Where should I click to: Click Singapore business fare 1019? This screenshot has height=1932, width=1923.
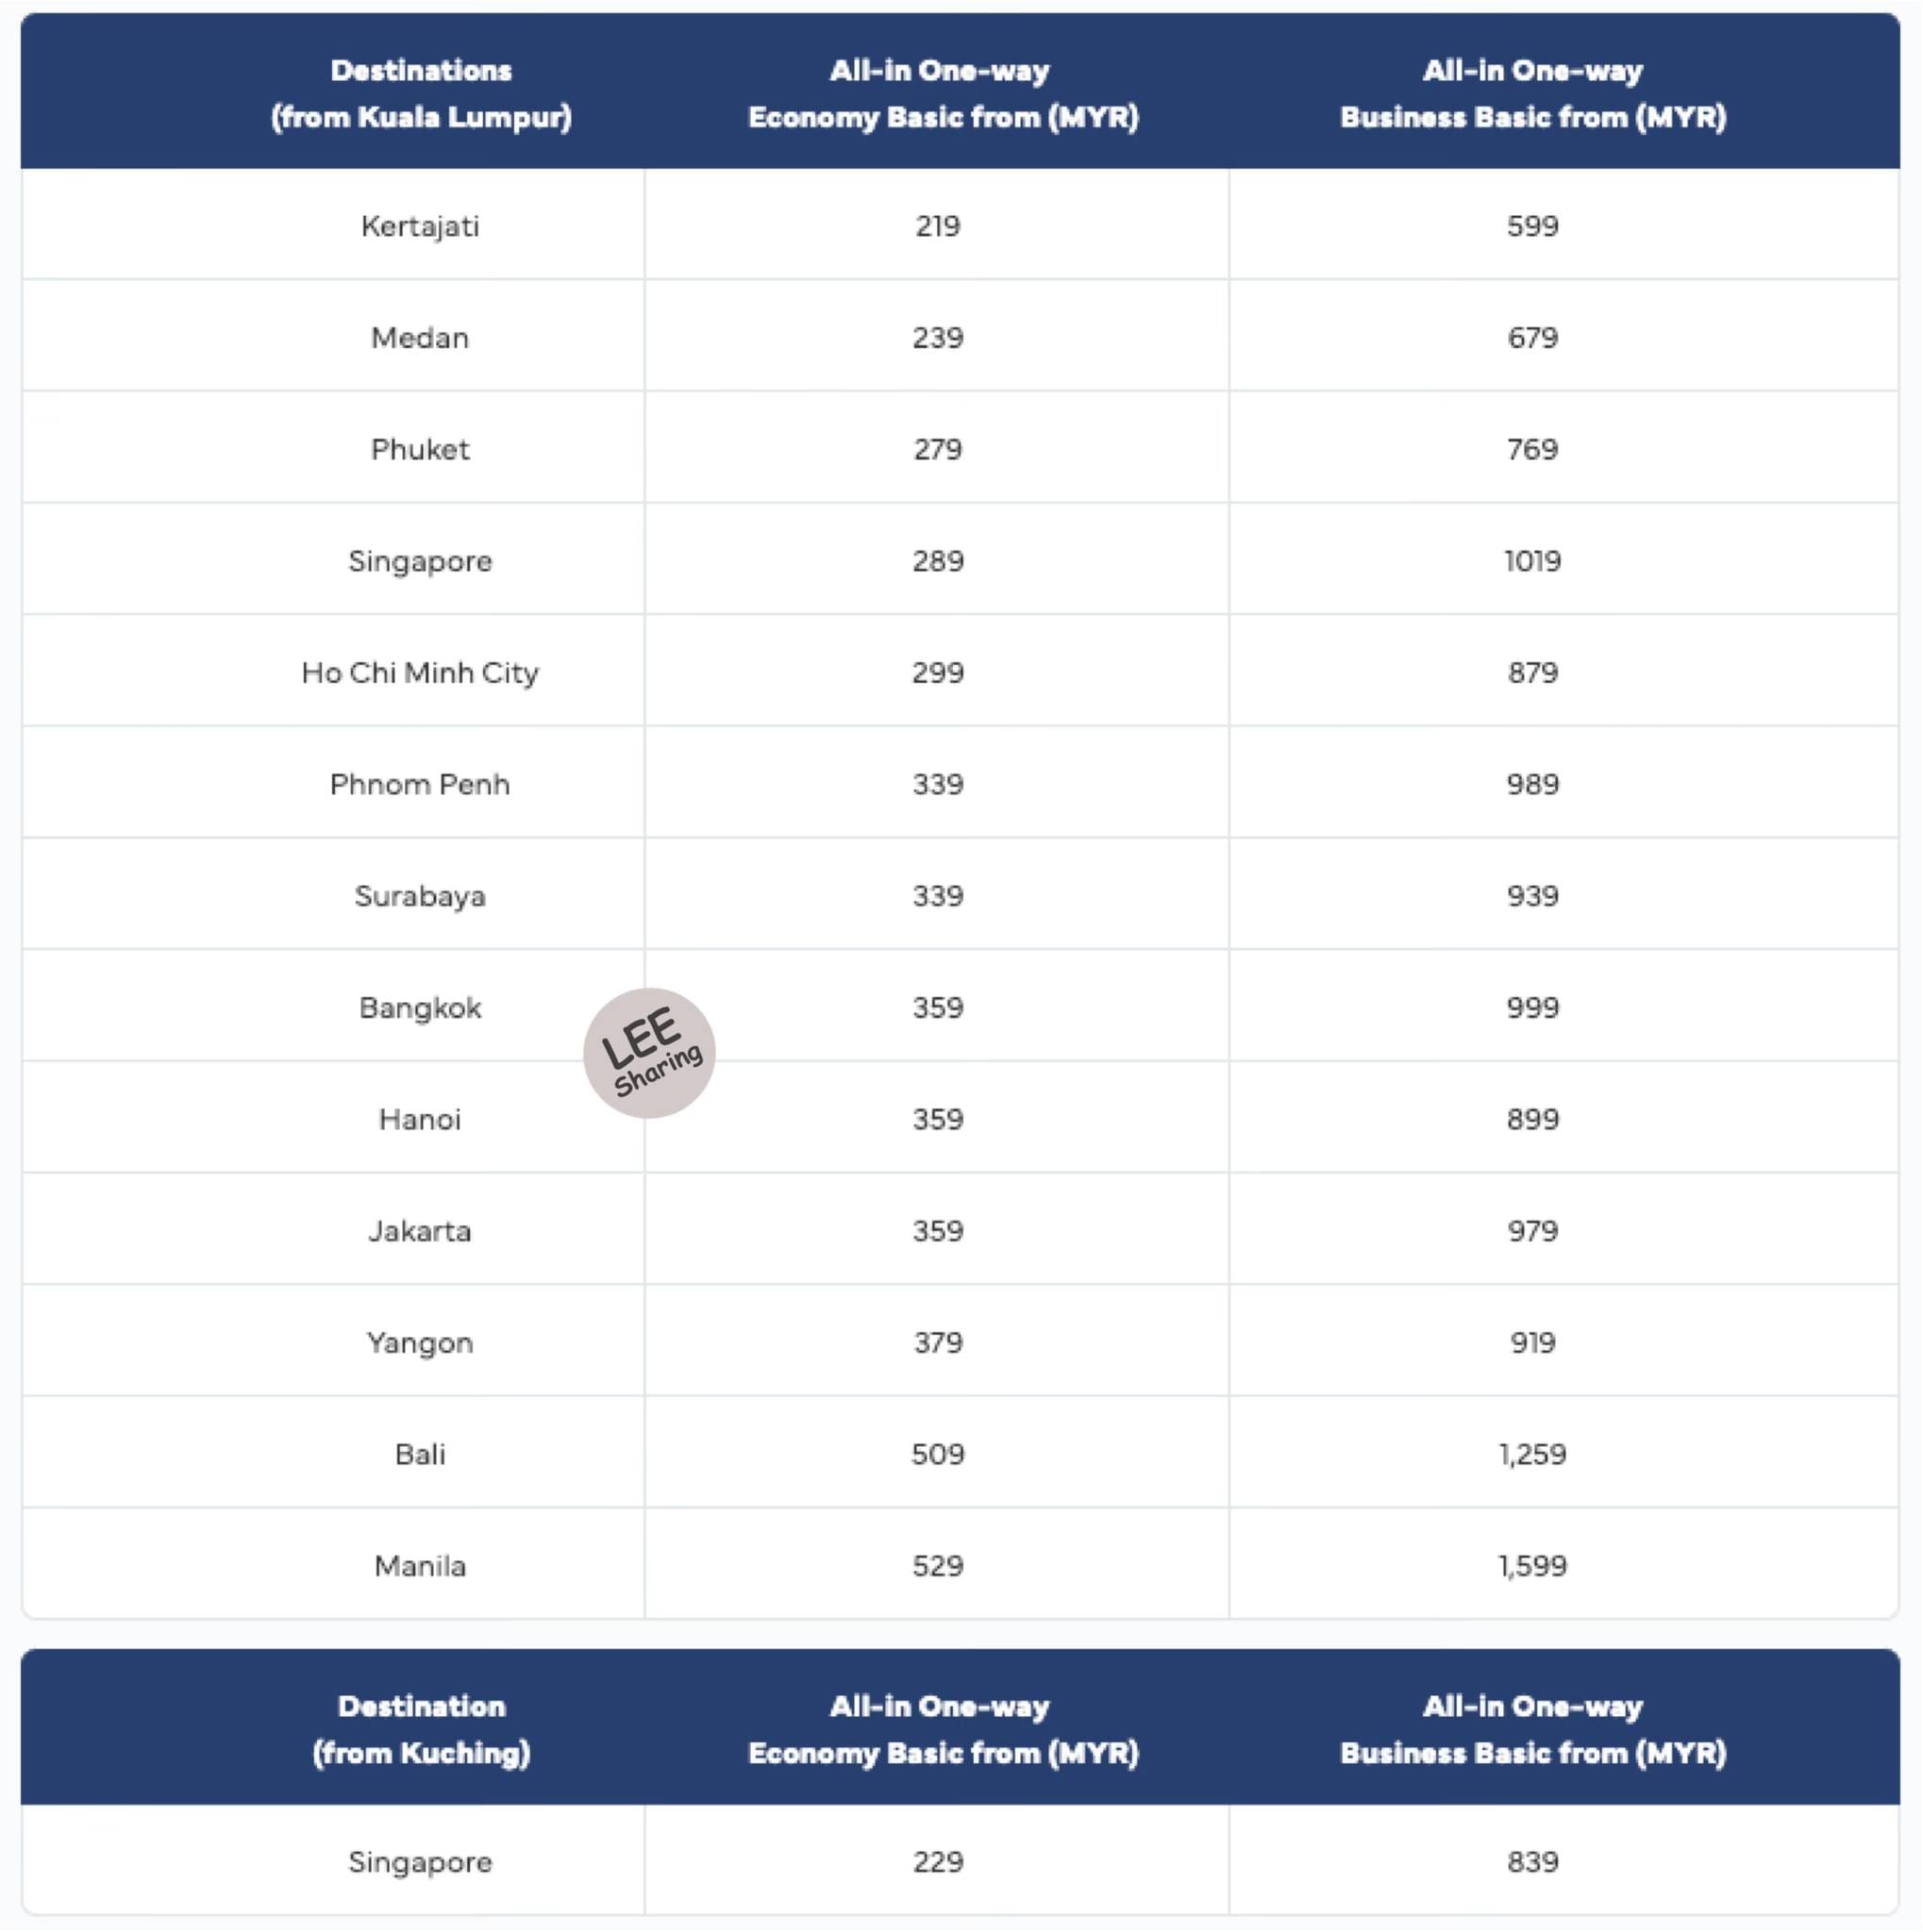coord(1533,561)
